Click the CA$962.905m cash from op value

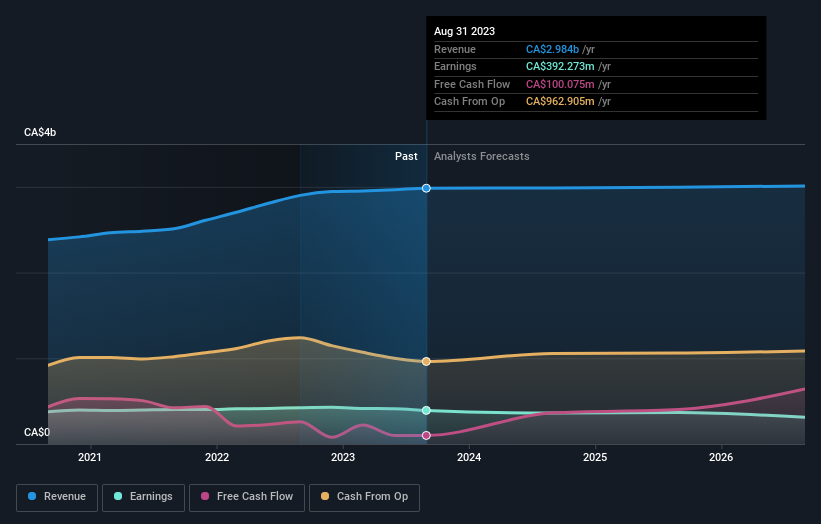560,102
